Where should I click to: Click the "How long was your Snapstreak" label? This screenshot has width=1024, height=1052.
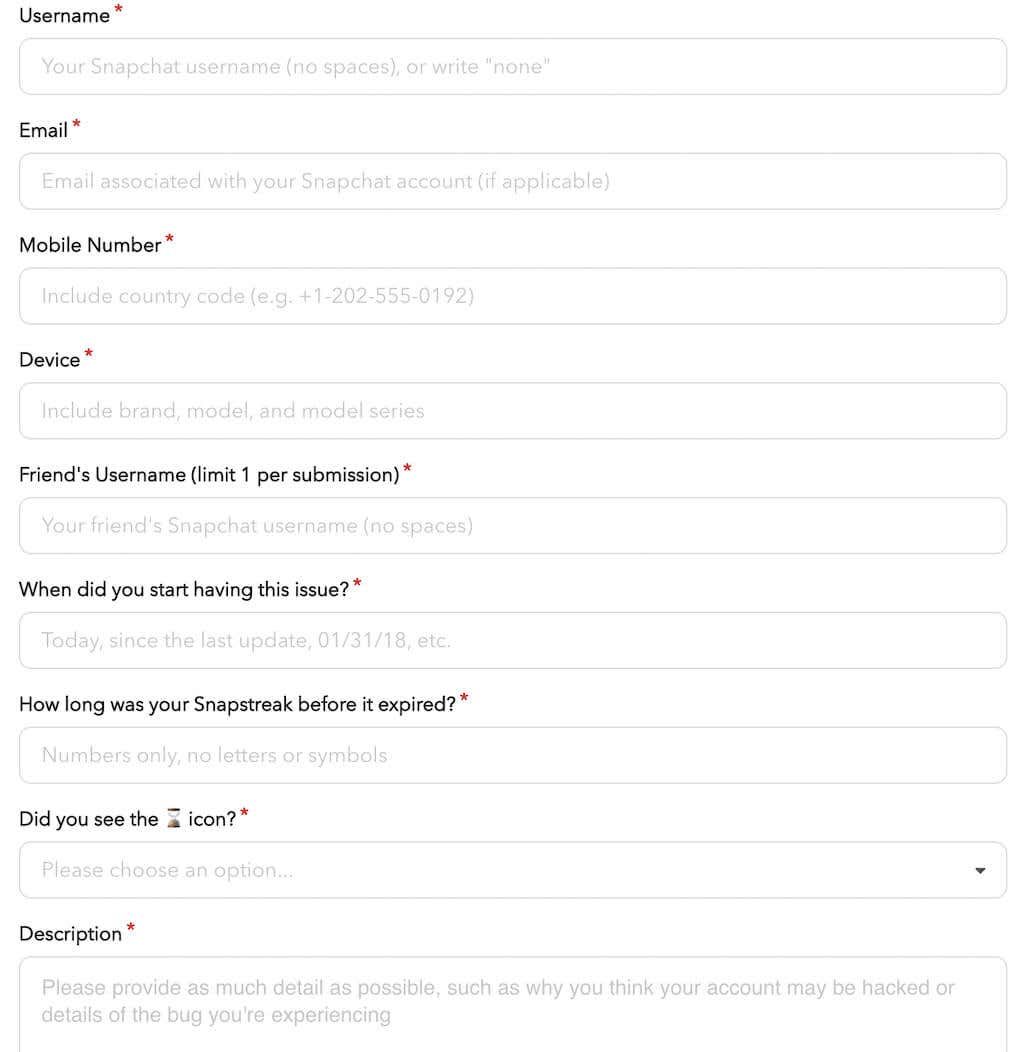click(237, 705)
